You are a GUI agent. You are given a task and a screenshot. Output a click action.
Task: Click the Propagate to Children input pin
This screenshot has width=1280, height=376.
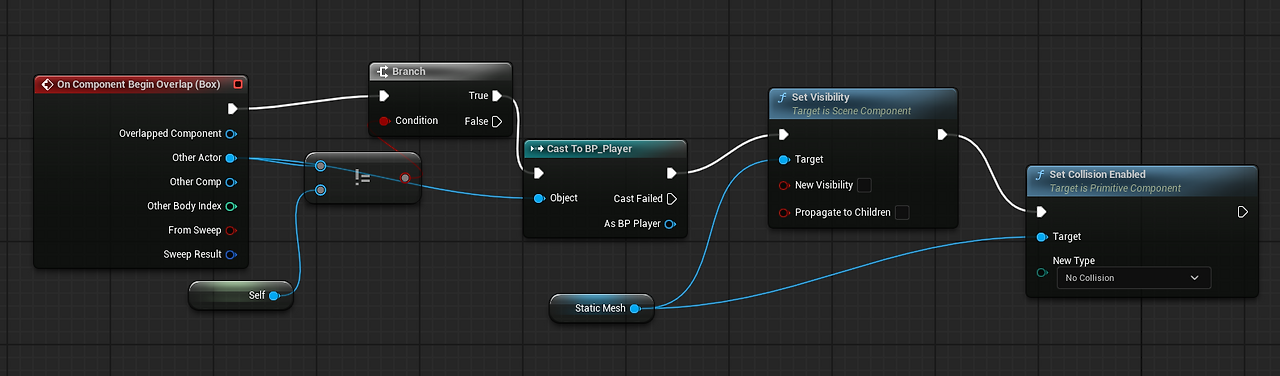[784, 212]
